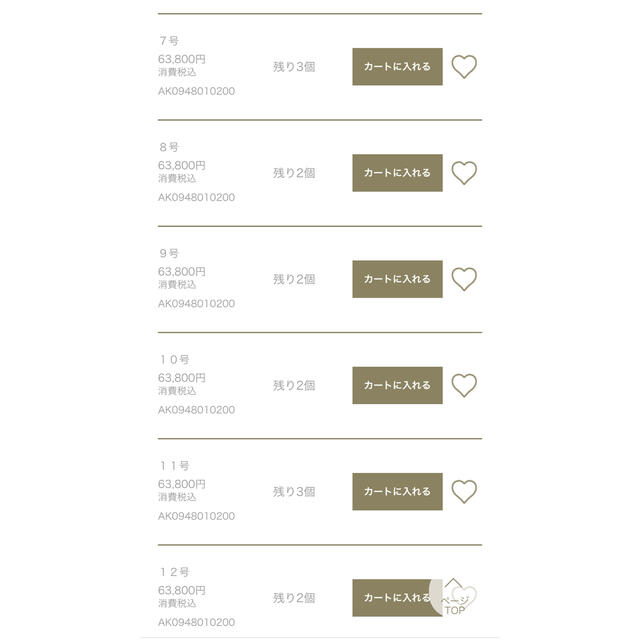640x640 pixels.
Task: Click product code under 9号 row
Action: (196, 304)
